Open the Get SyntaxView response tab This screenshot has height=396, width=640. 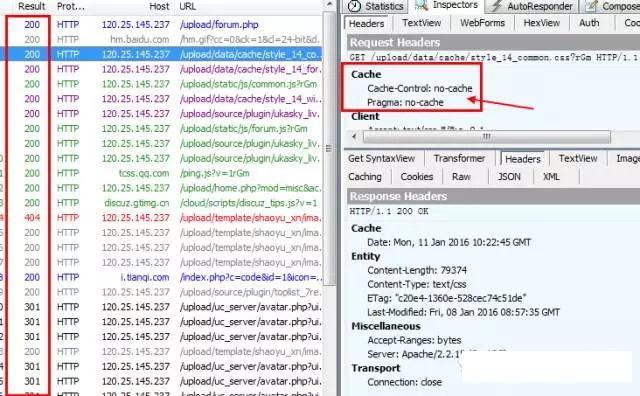[x=381, y=158]
